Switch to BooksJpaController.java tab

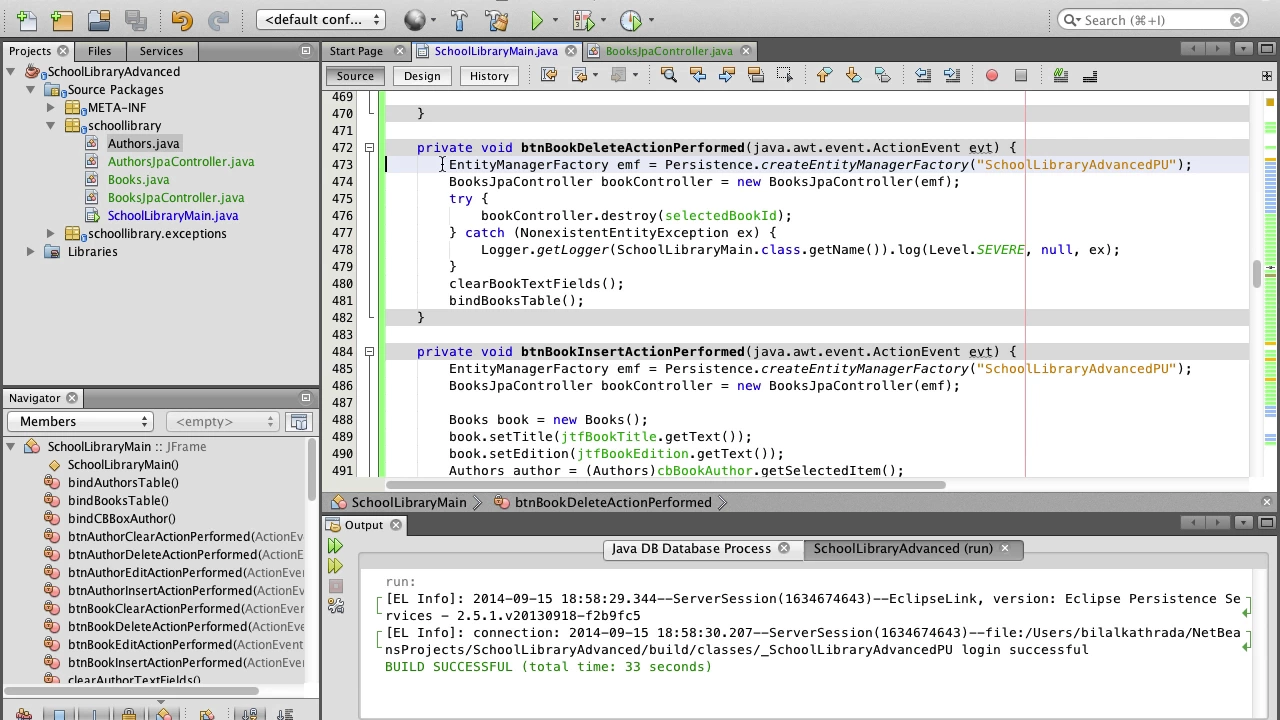[x=668, y=51]
